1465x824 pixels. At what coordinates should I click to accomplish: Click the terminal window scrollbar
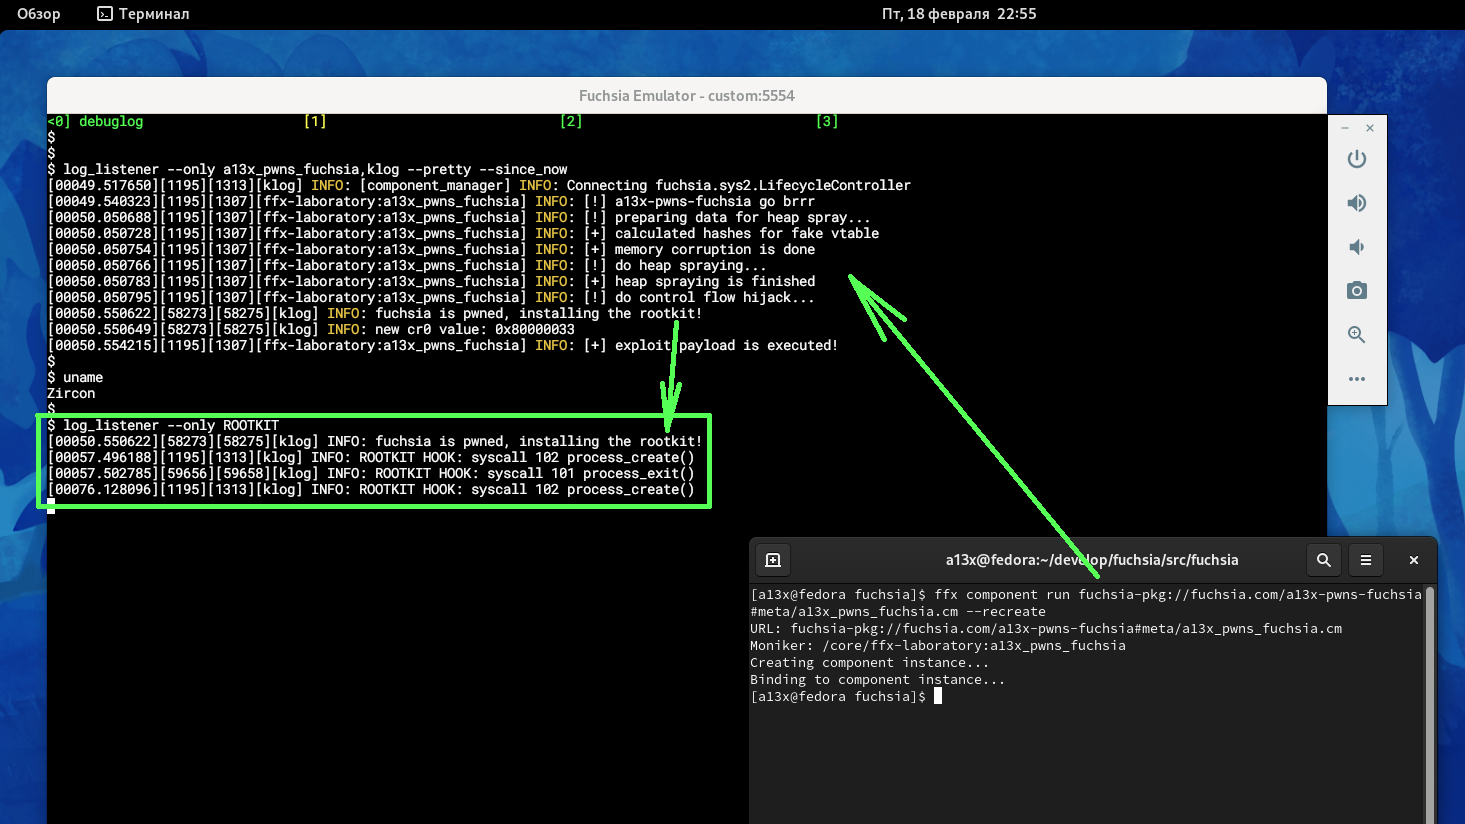coord(1430,705)
